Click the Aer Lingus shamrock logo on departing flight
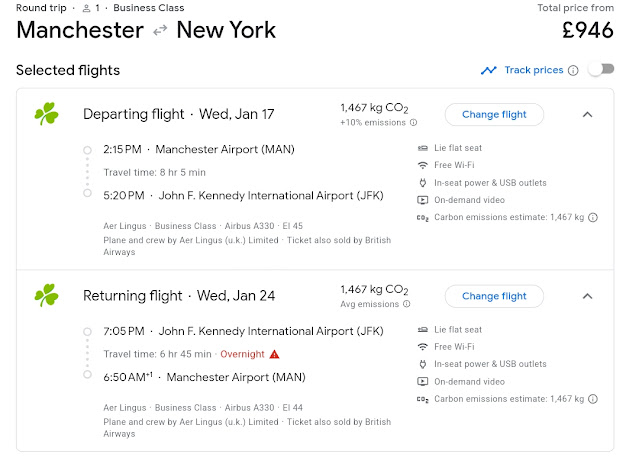639x464 pixels. (46, 113)
